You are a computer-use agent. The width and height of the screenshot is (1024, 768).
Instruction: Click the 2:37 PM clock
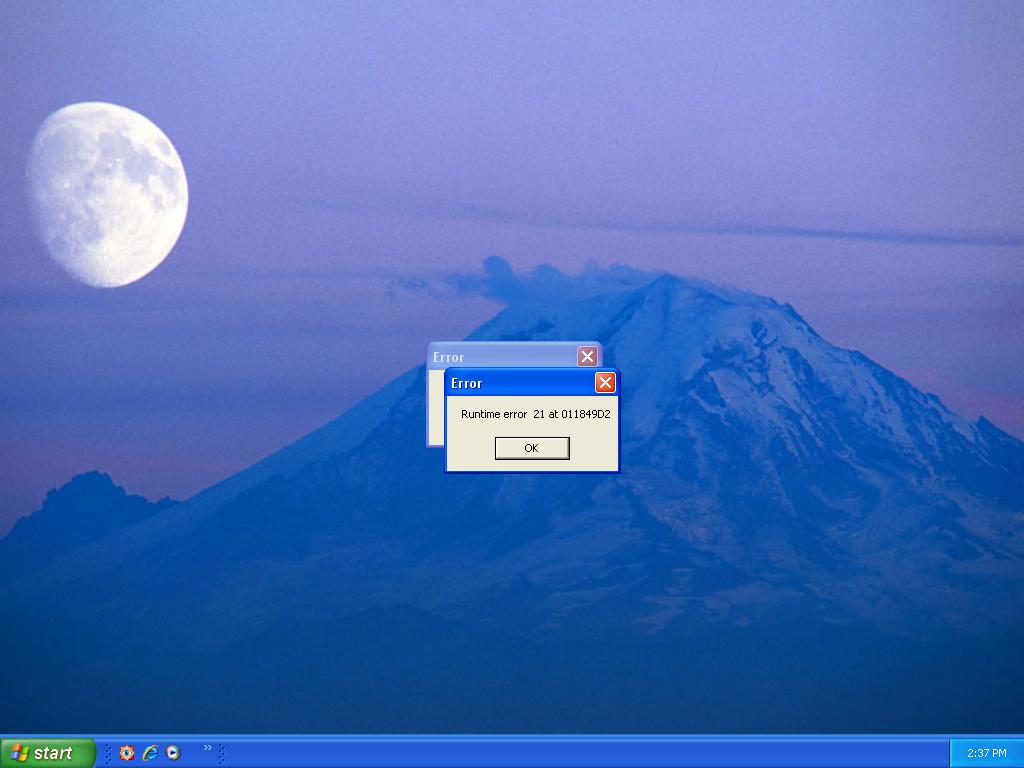click(x=986, y=753)
